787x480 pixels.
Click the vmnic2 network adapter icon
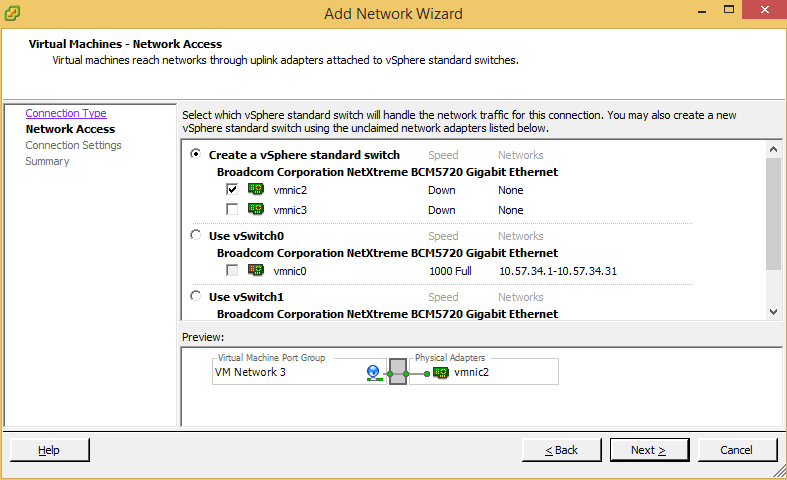point(256,189)
